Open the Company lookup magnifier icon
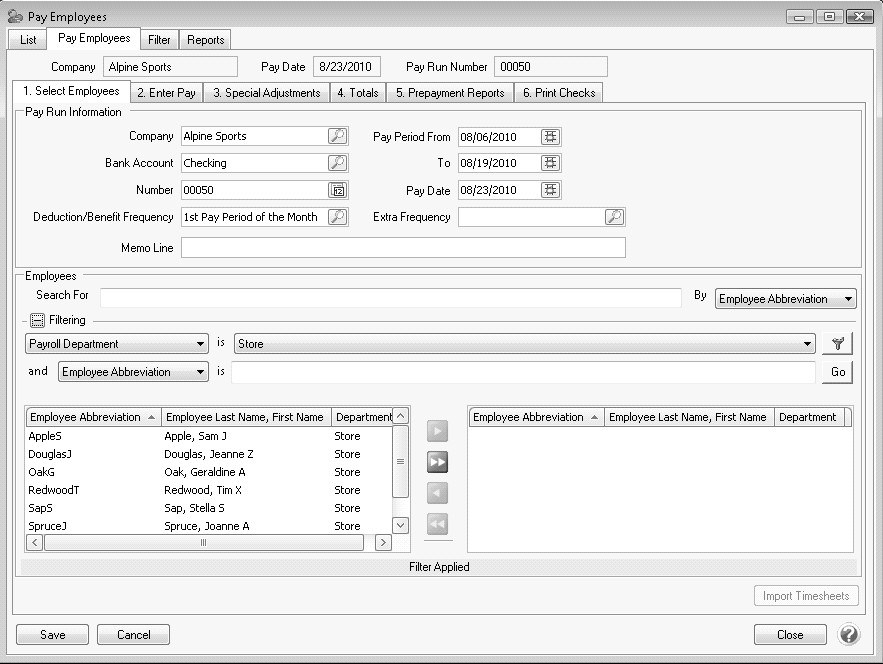This screenshot has width=883, height=664. [x=338, y=136]
